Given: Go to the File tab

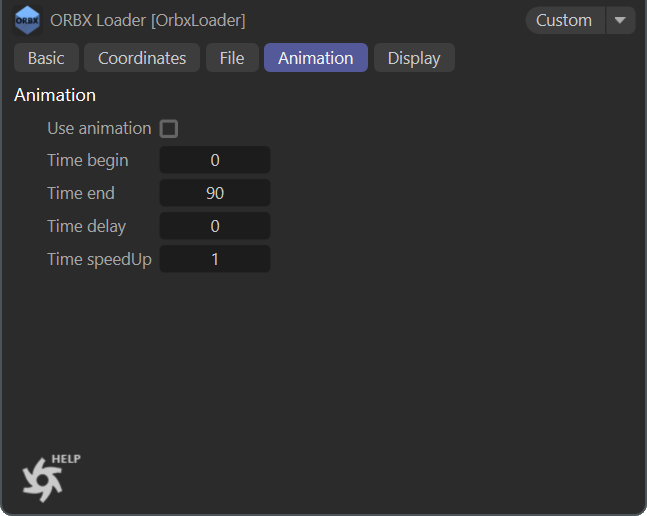Looking at the screenshot, I should point(232,58).
